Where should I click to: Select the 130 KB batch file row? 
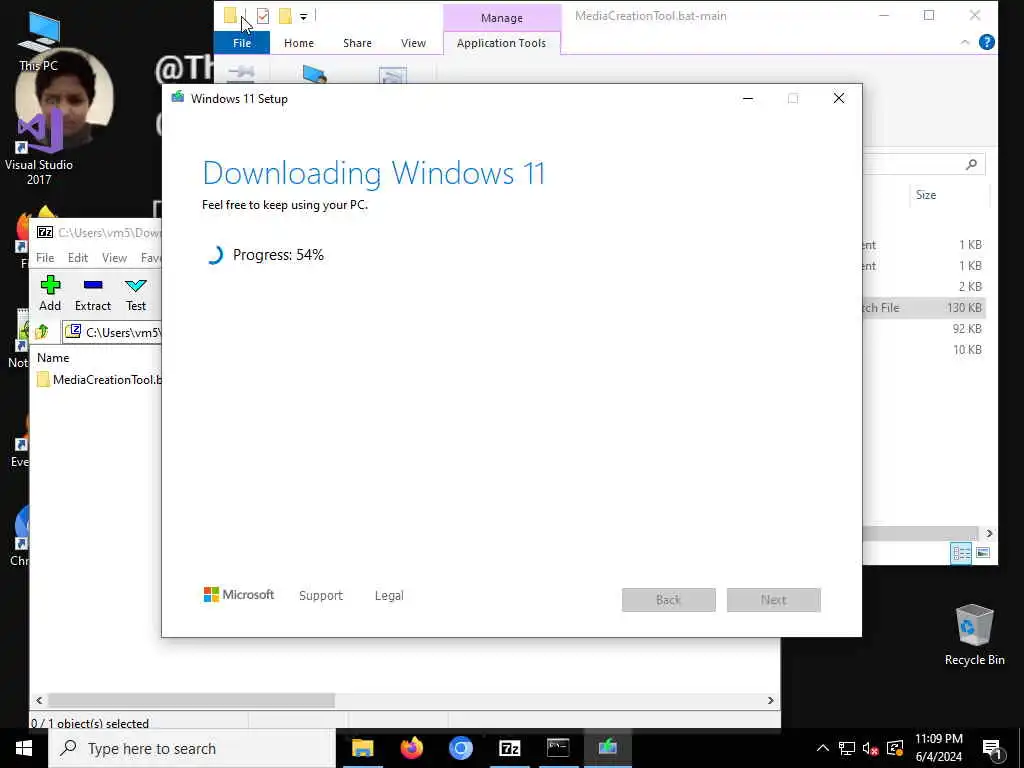click(x=923, y=308)
